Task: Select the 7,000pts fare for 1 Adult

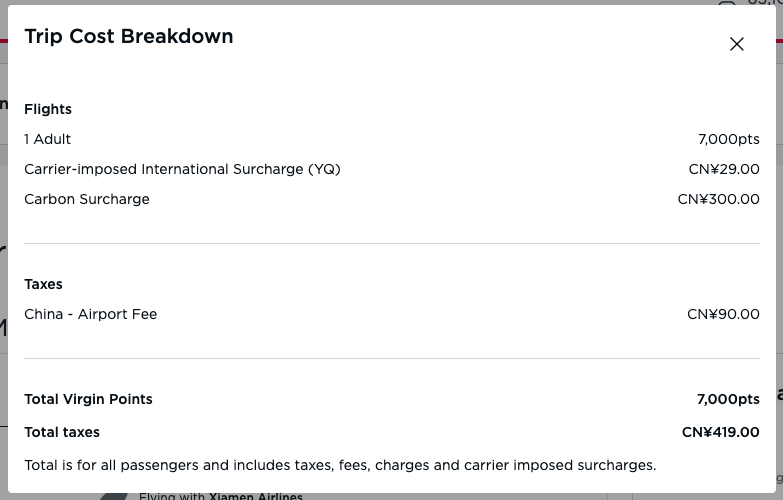Action: pyautogui.click(x=729, y=139)
